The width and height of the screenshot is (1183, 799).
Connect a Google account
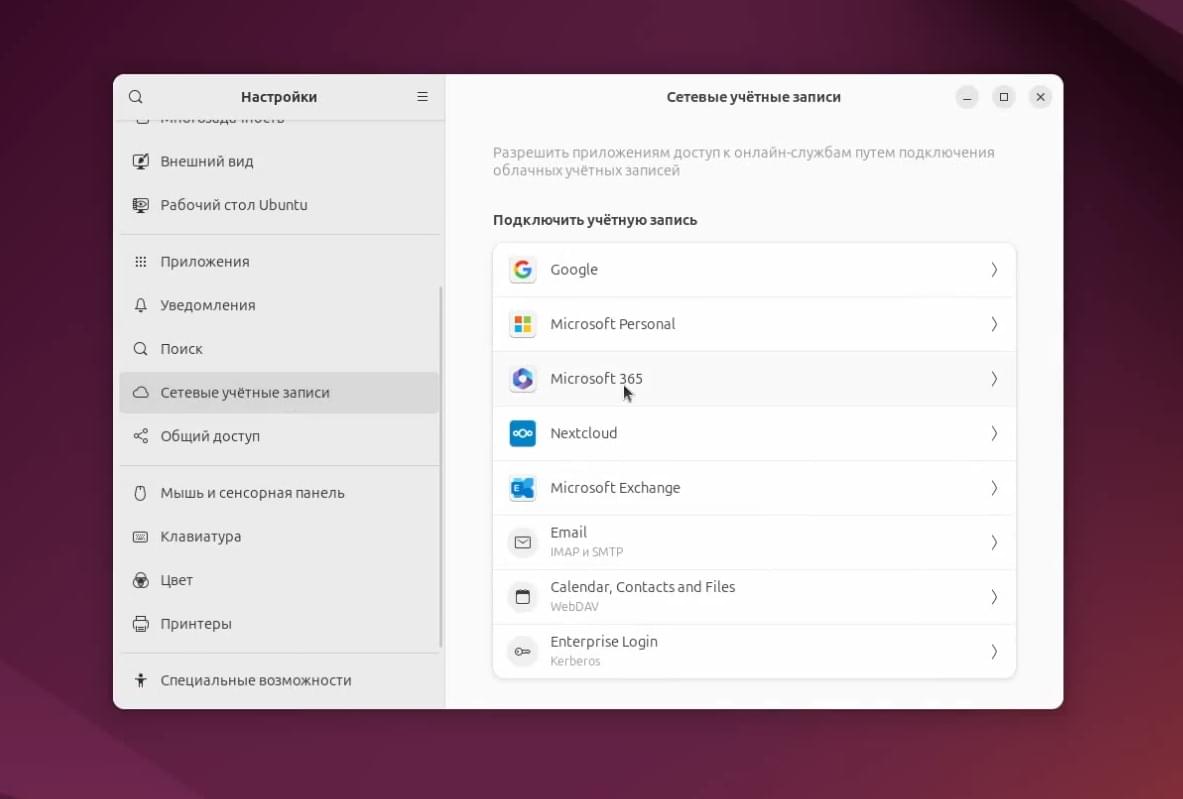pos(754,269)
